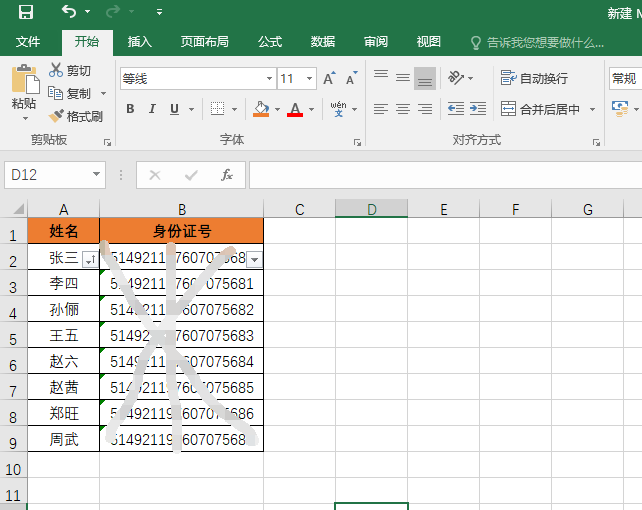Click the middle align icon

(403, 78)
